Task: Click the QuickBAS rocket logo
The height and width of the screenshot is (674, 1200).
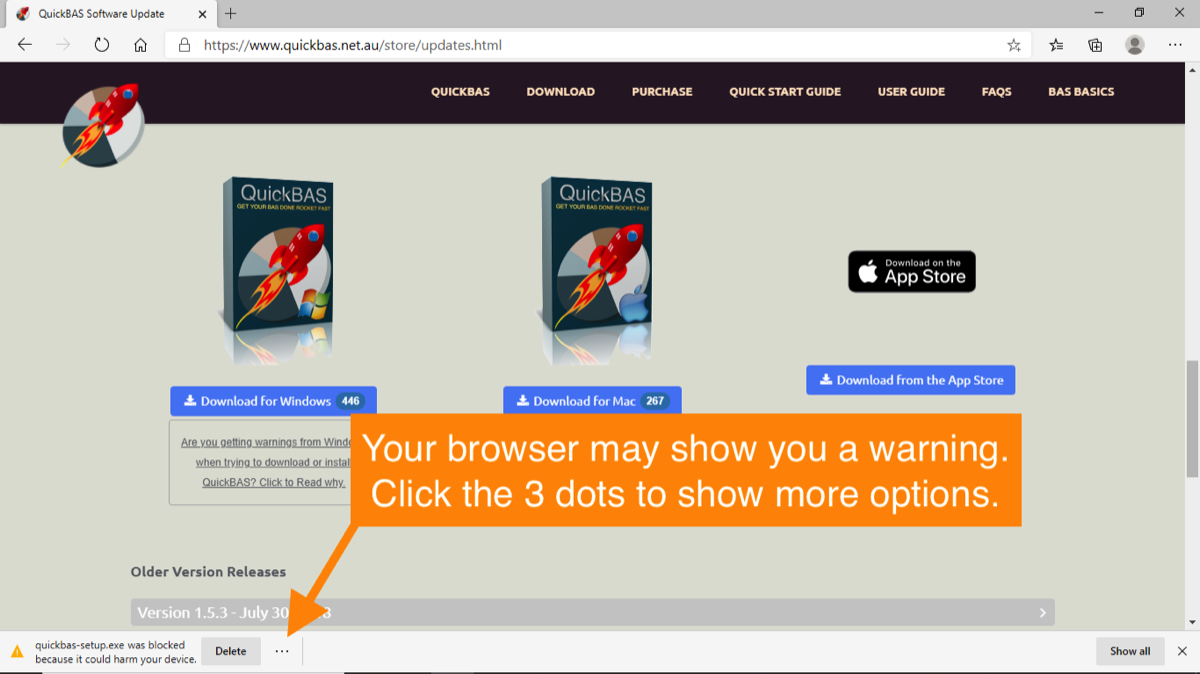Action: (102, 124)
